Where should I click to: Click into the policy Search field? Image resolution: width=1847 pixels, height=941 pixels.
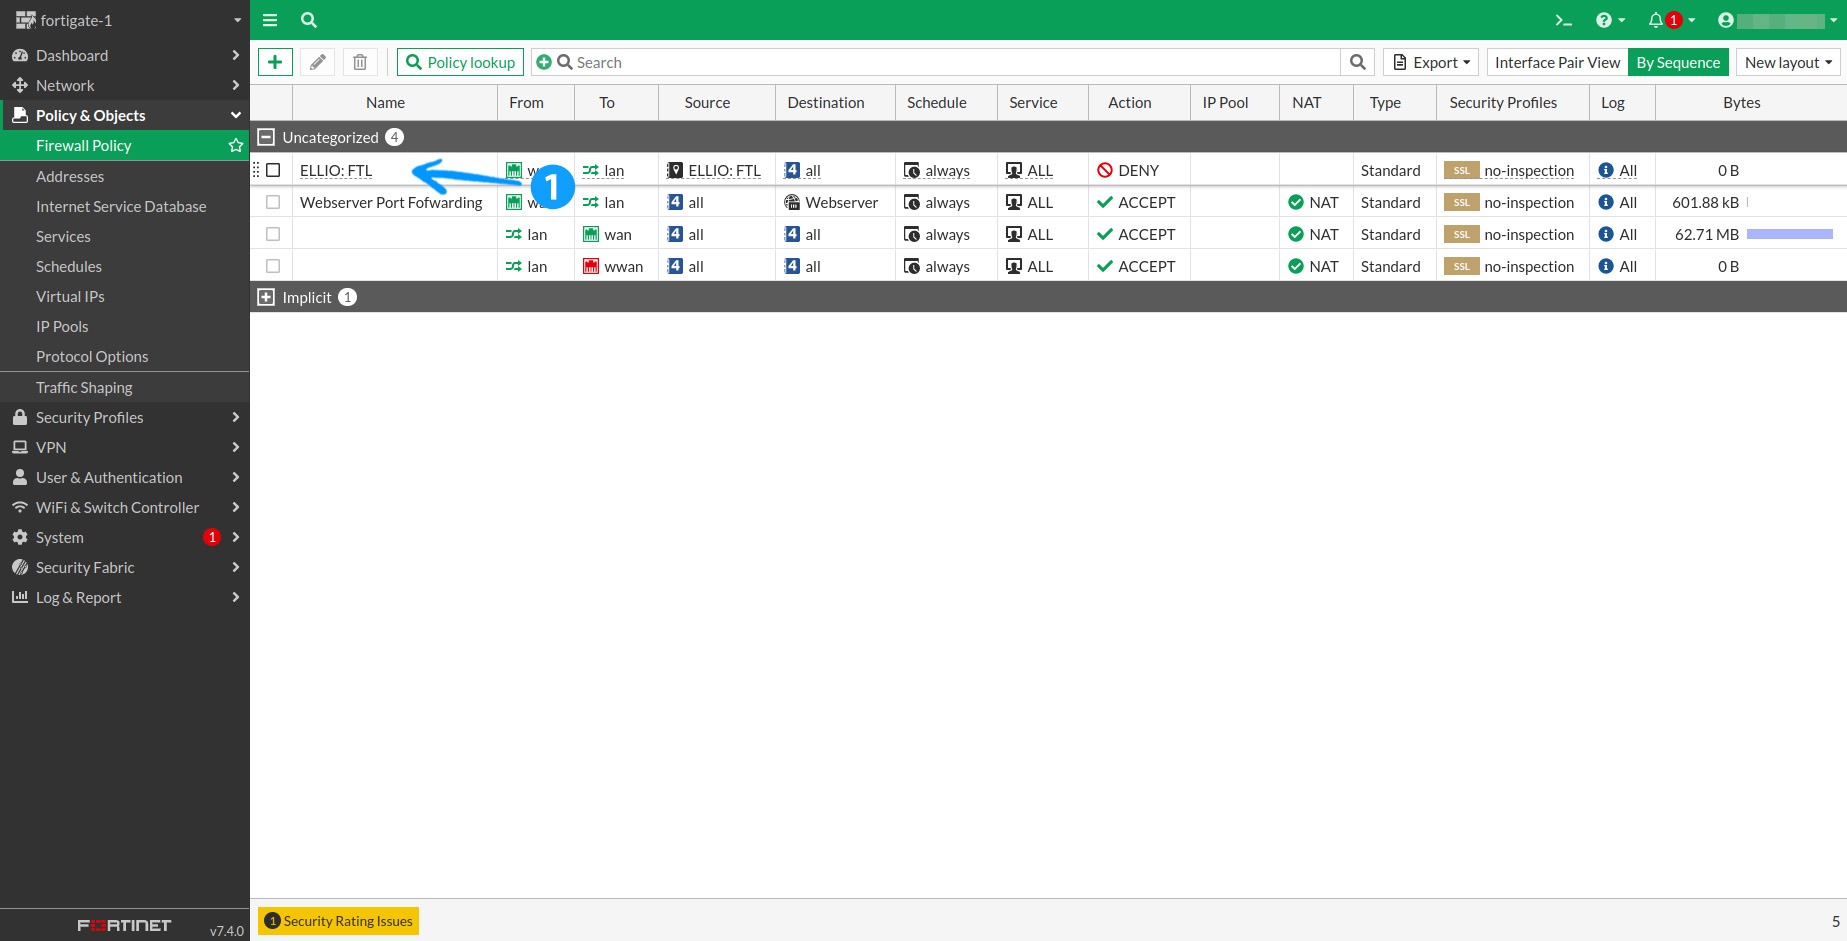coord(950,62)
